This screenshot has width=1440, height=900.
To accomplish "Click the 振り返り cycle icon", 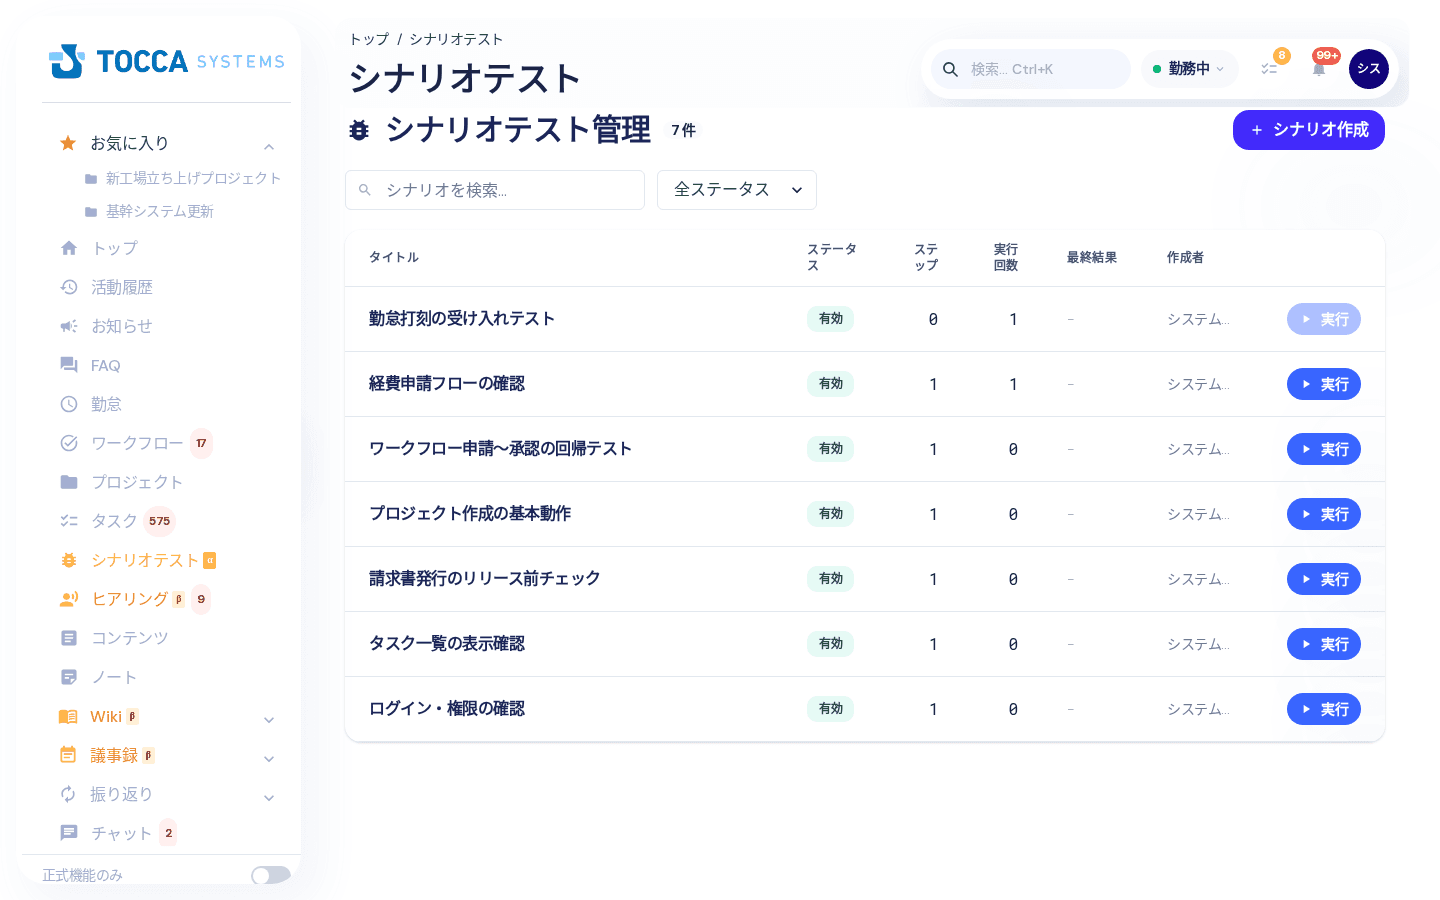I will pos(68,794).
